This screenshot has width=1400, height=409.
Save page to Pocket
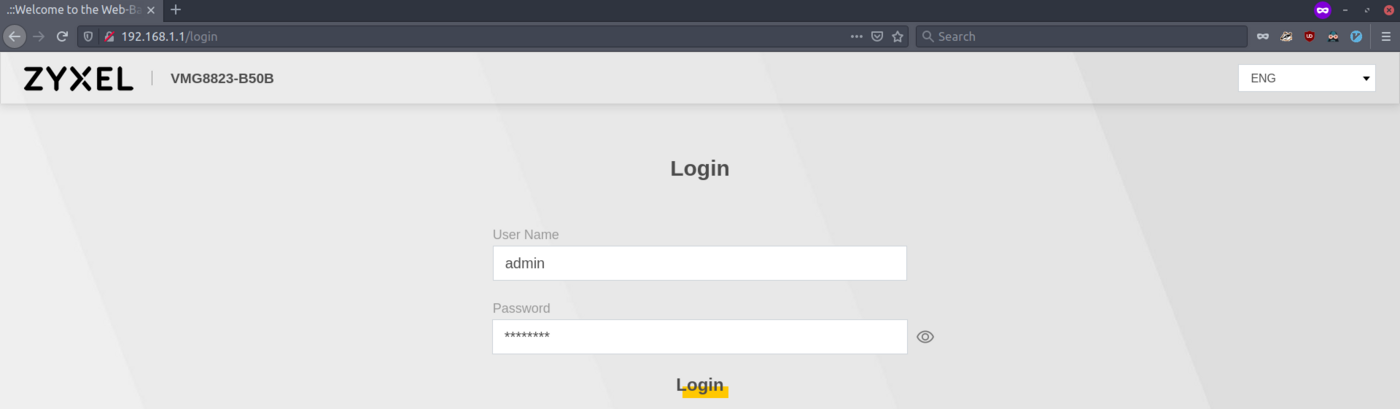(877, 36)
